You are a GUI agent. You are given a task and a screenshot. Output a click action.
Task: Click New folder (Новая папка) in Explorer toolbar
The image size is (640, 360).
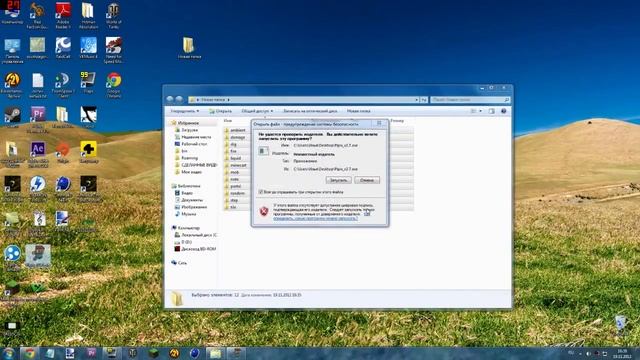click(x=358, y=111)
